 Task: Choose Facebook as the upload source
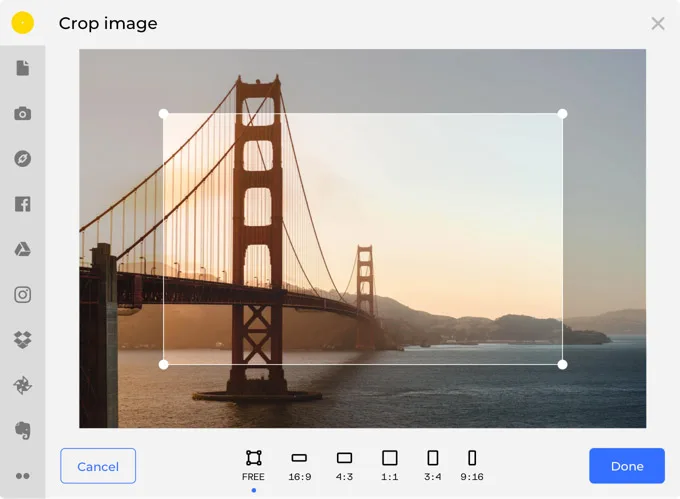coord(22,204)
